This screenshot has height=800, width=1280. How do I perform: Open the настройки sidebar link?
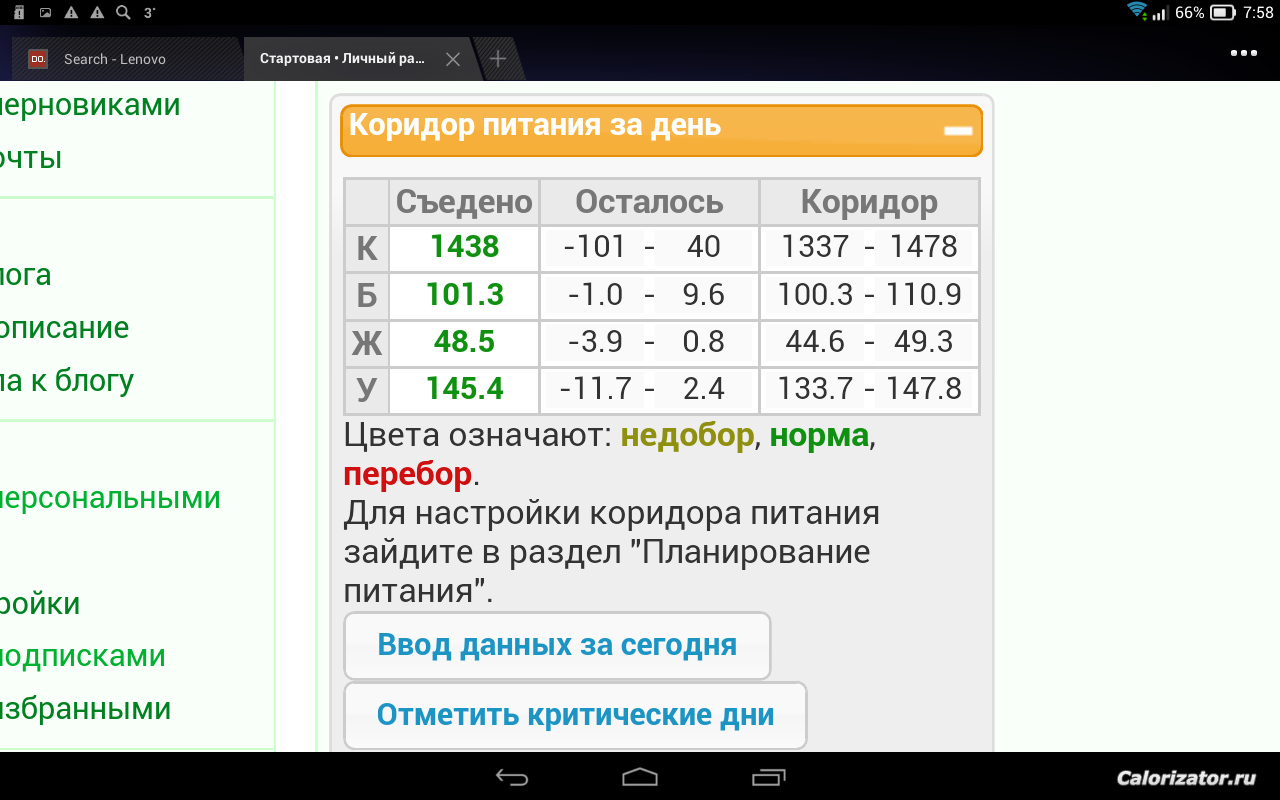[40, 604]
